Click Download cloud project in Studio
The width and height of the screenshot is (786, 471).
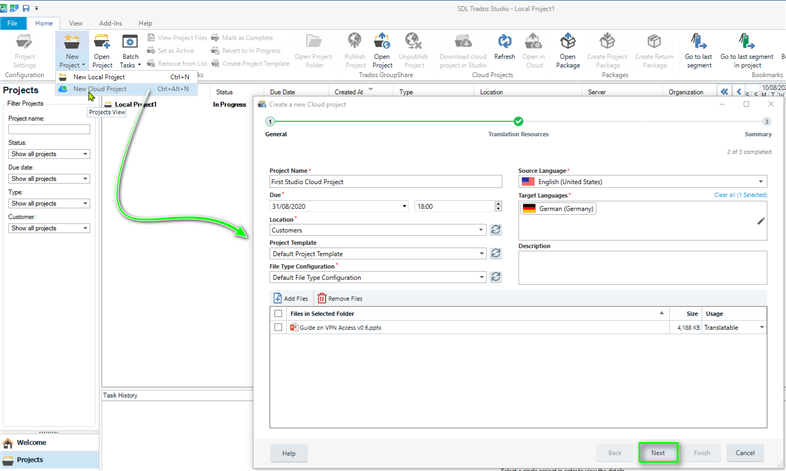click(x=463, y=51)
